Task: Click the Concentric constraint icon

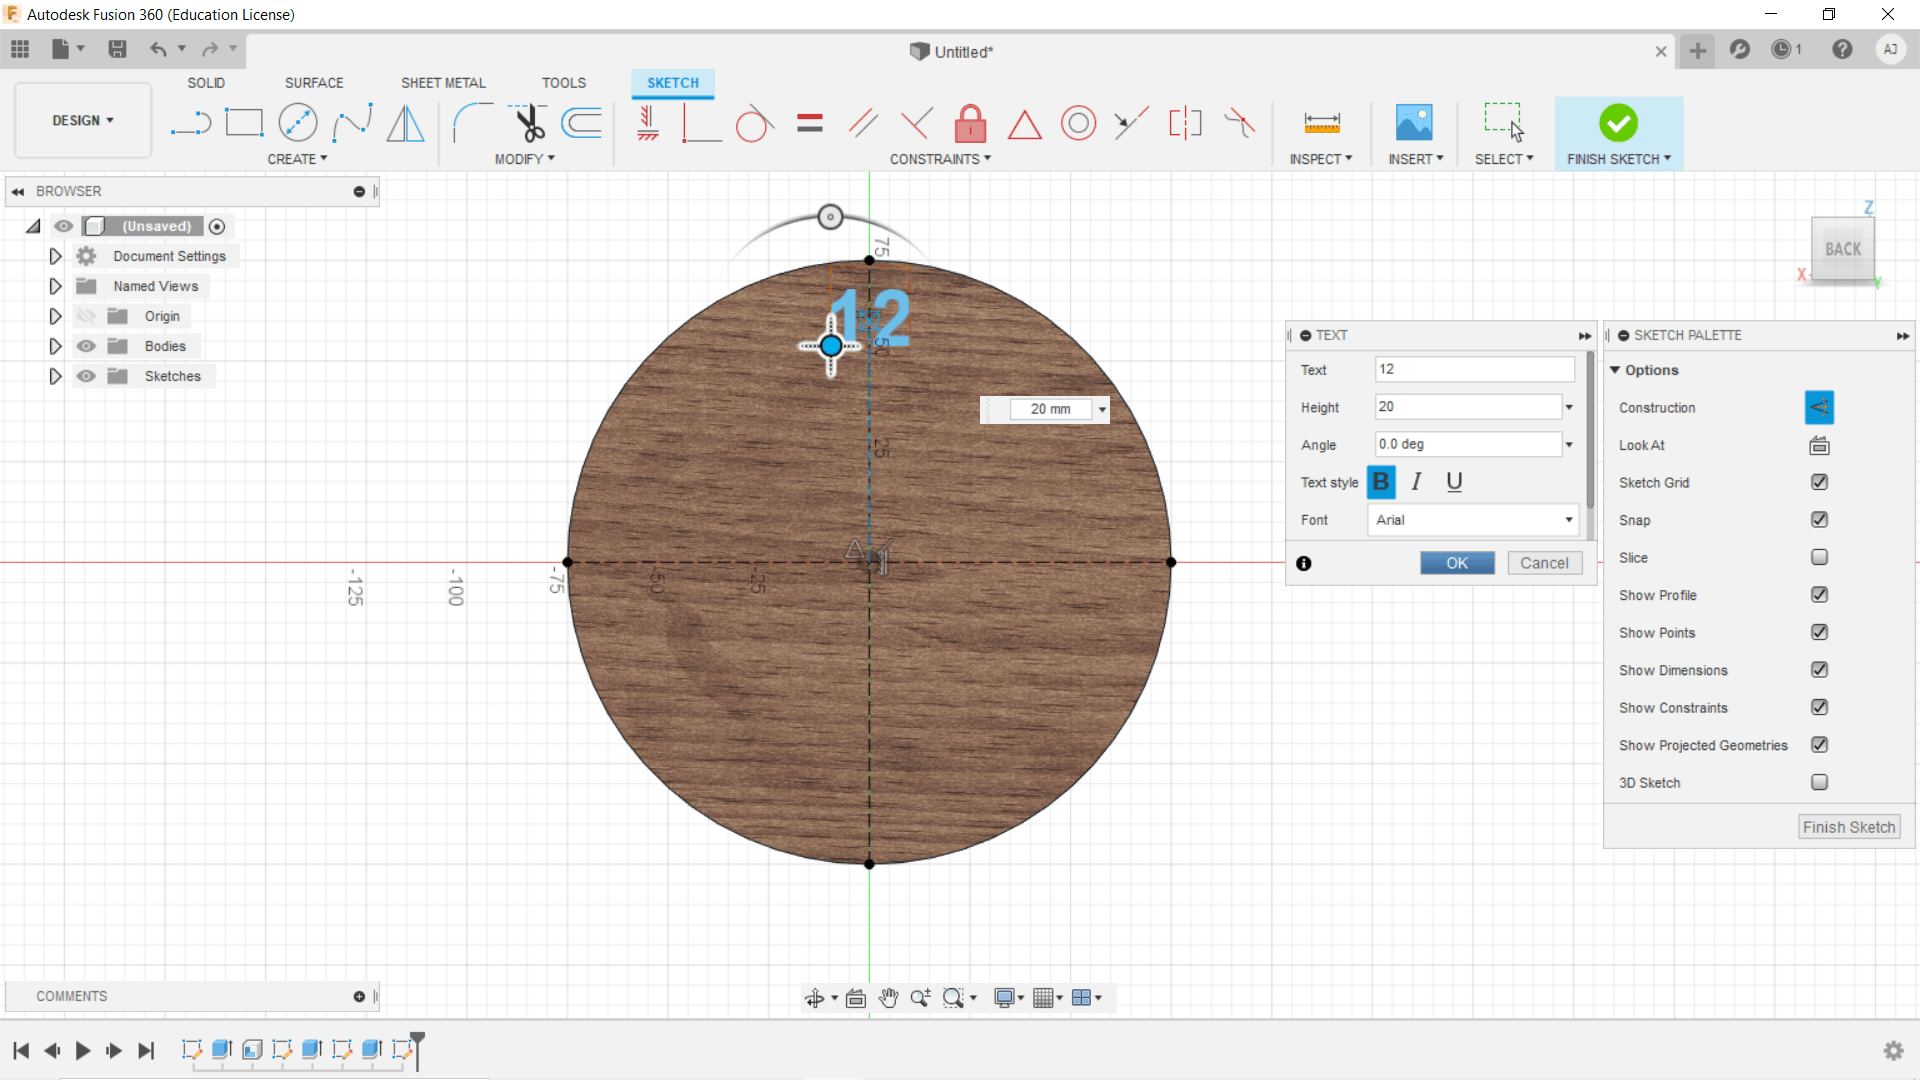Action: point(1078,123)
